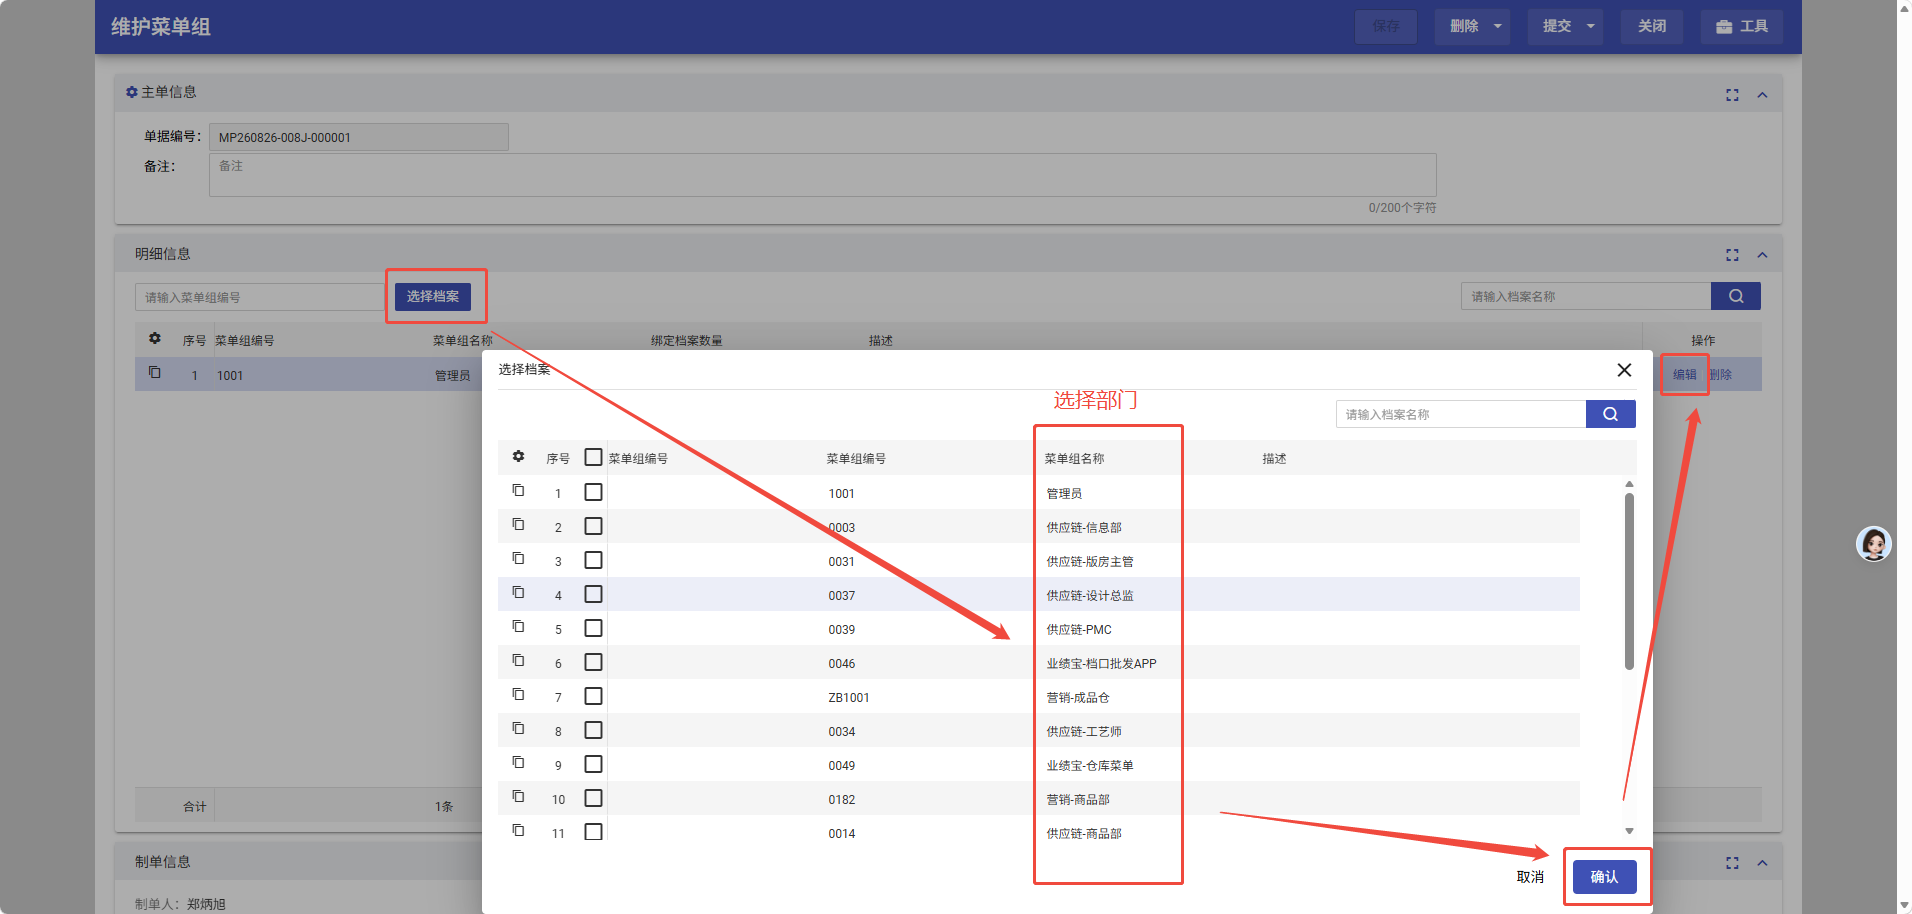Screen dimensions: 1912x914
Task: Click 编辑 link in detail row
Action: 1684,375
